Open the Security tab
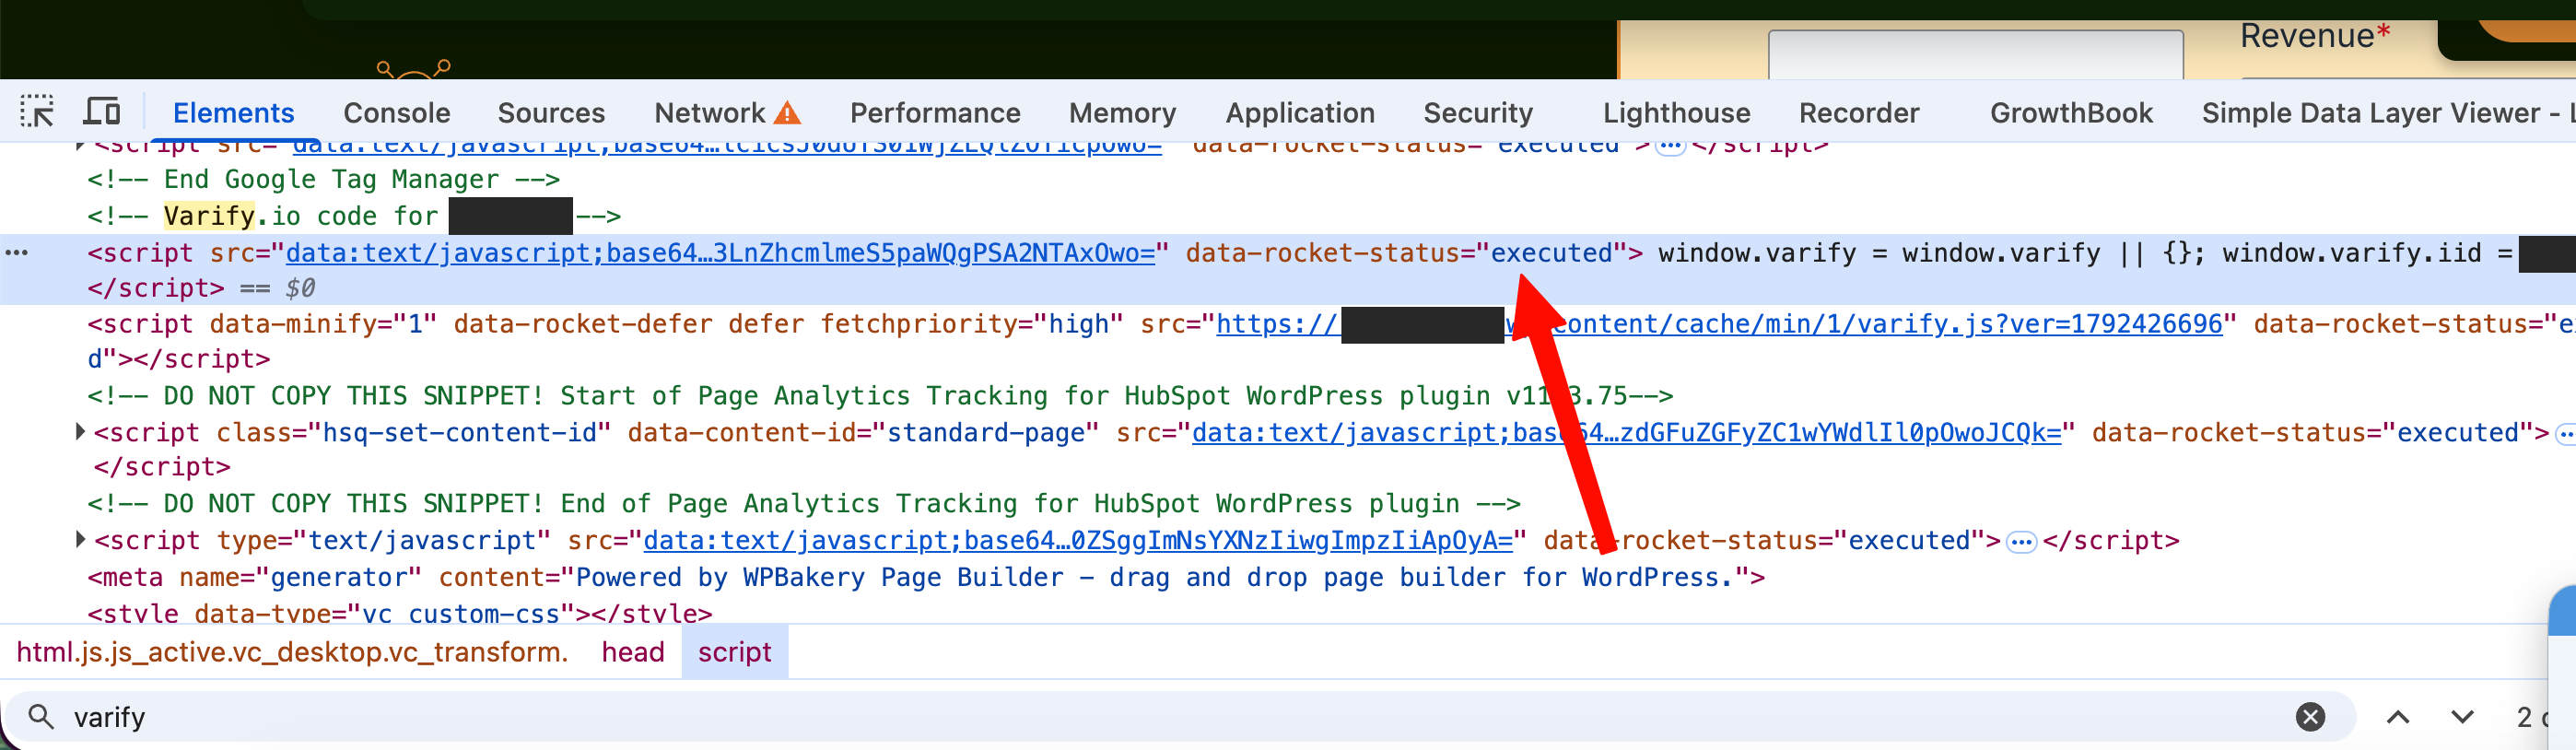The width and height of the screenshot is (2576, 750). point(1478,113)
